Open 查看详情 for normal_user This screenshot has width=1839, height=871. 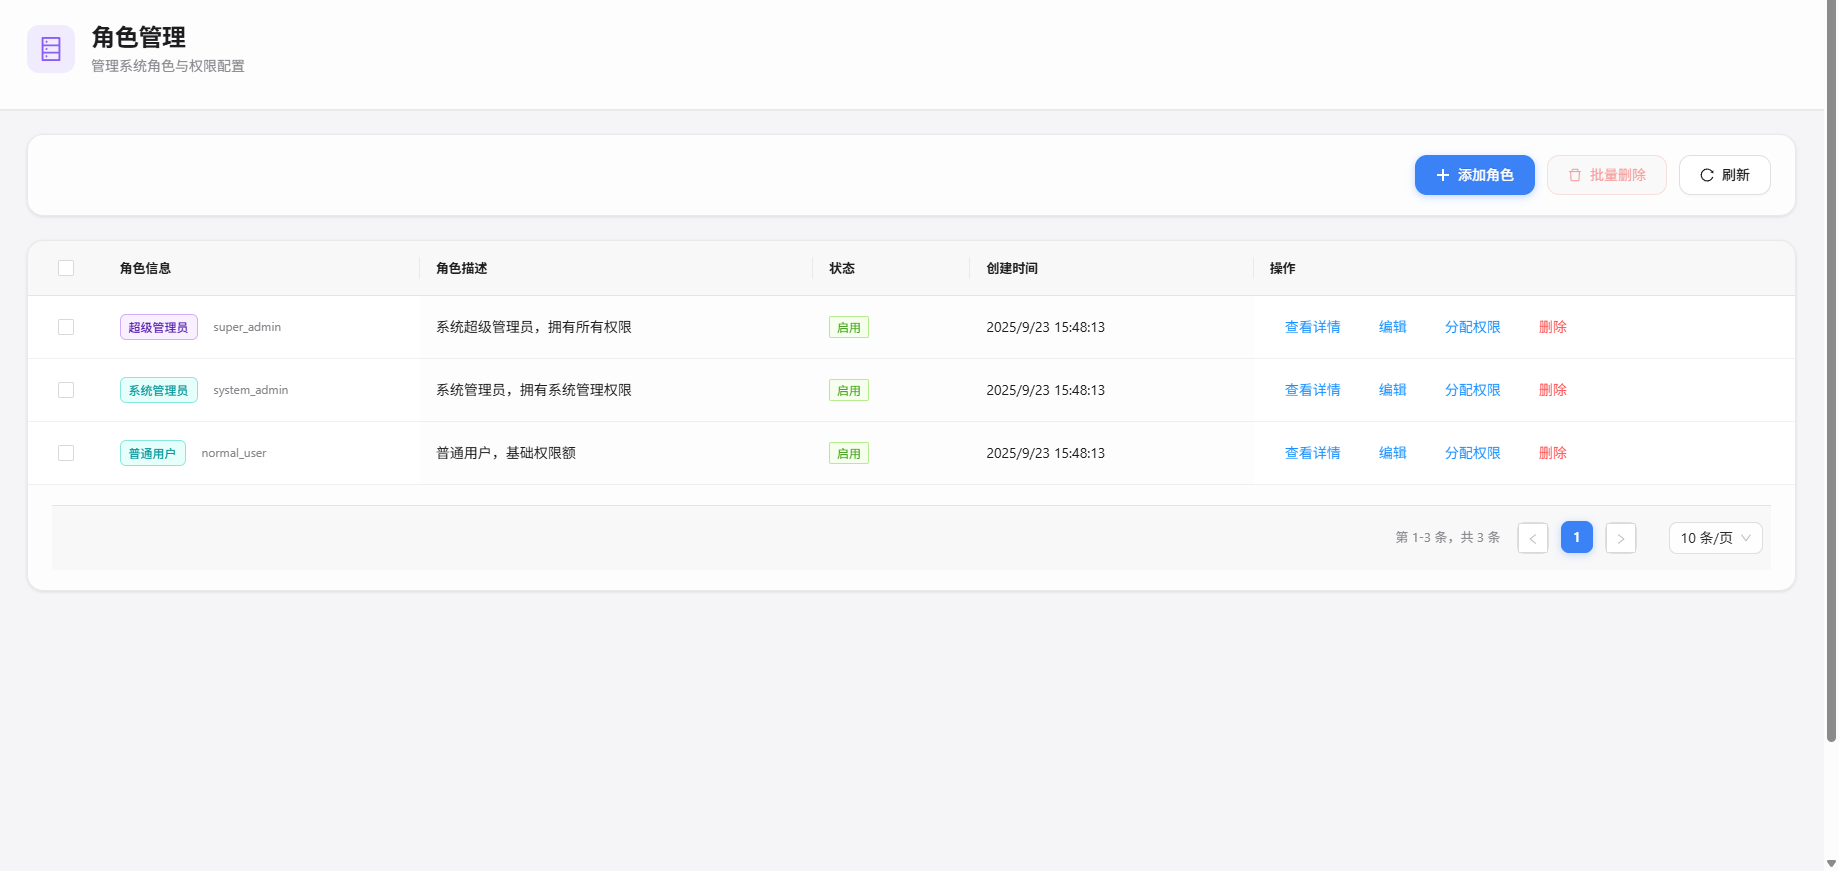[1312, 453]
